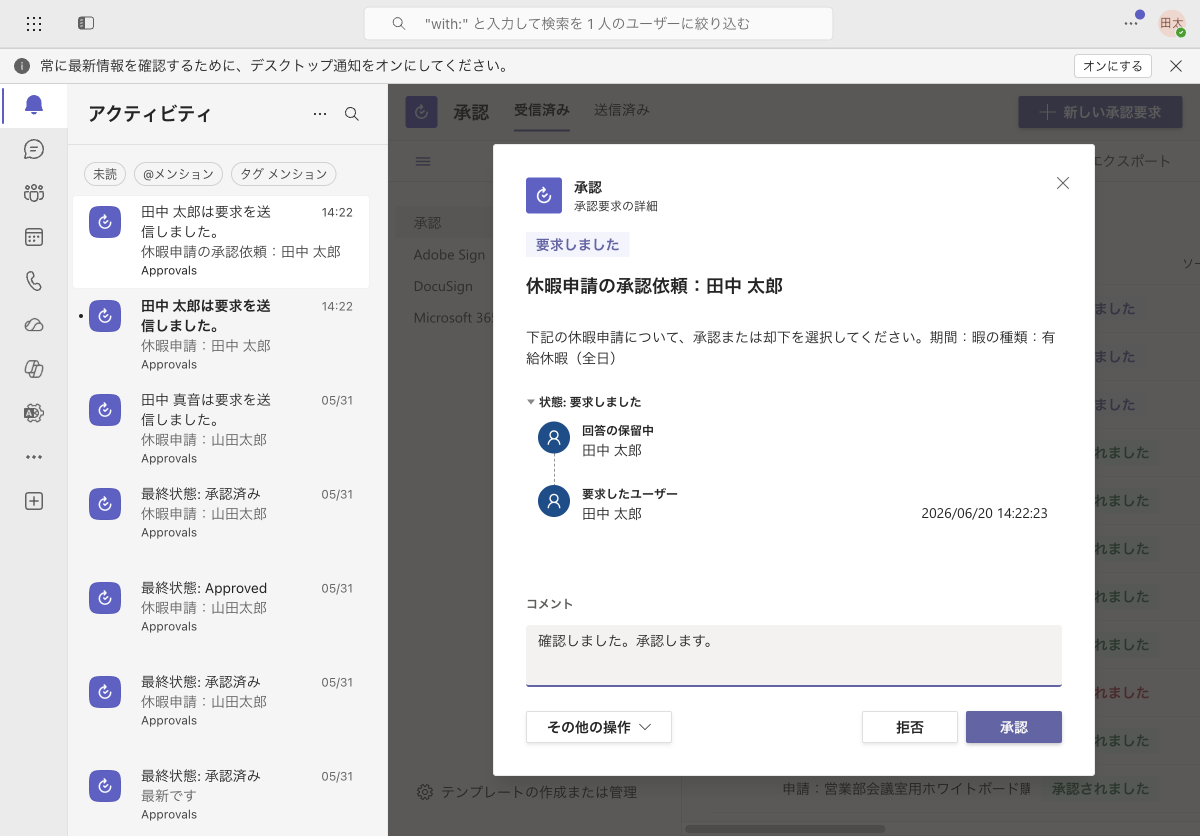The width and height of the screenshot is (1200, 836).
Task: Open Calls phone icon in left rail
Action: point(34,281)
